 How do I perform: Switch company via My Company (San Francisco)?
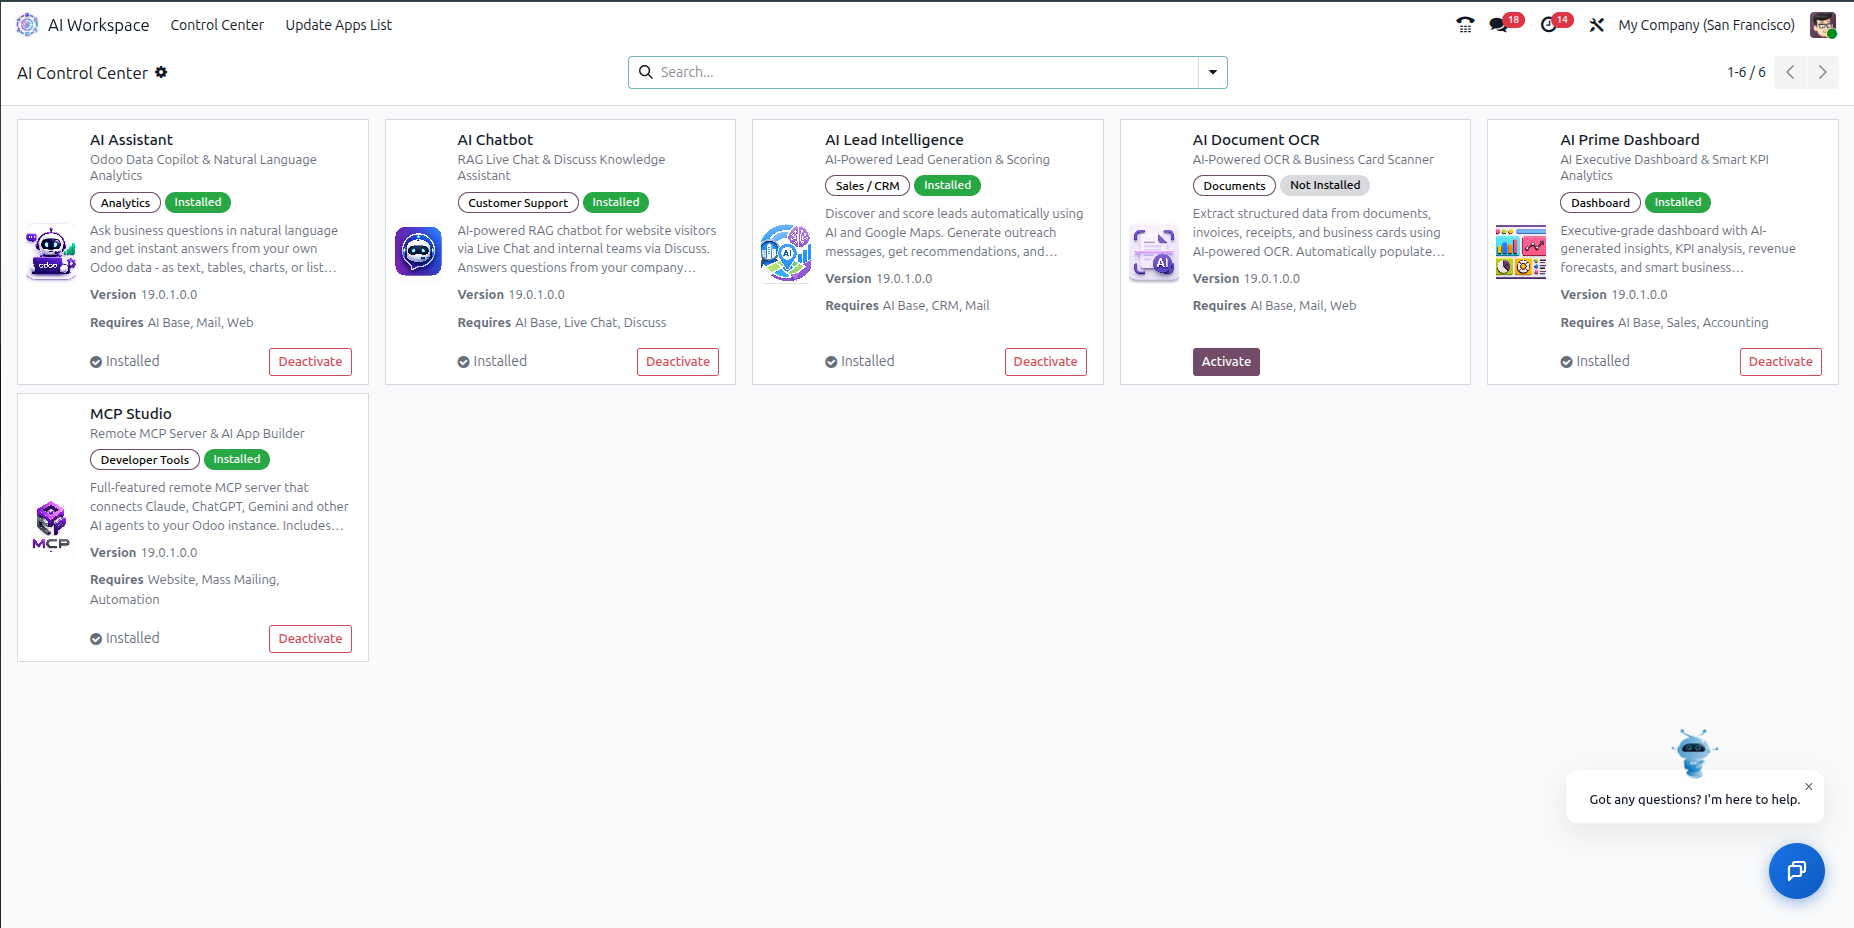[x=1706, y=25]
